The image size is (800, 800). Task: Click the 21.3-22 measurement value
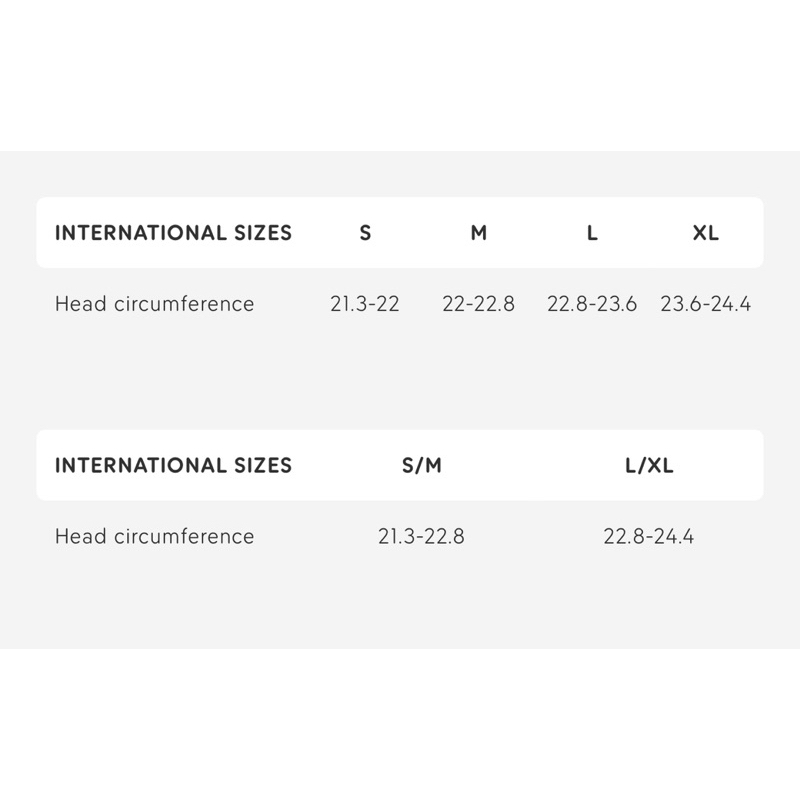[x=365, y=304]
